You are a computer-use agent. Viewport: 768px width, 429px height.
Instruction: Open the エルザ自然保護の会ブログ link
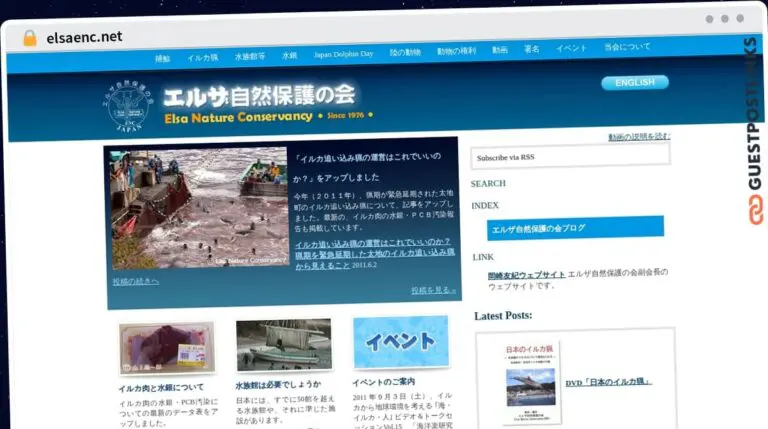567,227
